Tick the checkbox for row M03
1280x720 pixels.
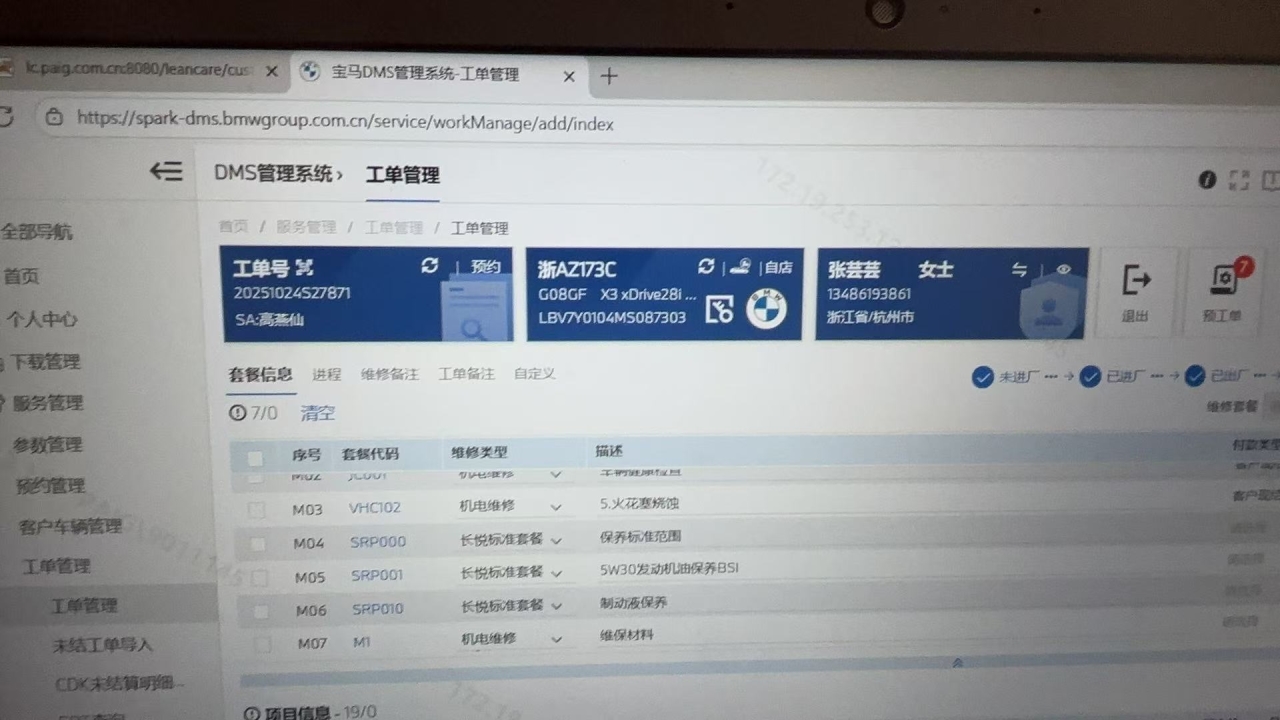tap(257, 510)
